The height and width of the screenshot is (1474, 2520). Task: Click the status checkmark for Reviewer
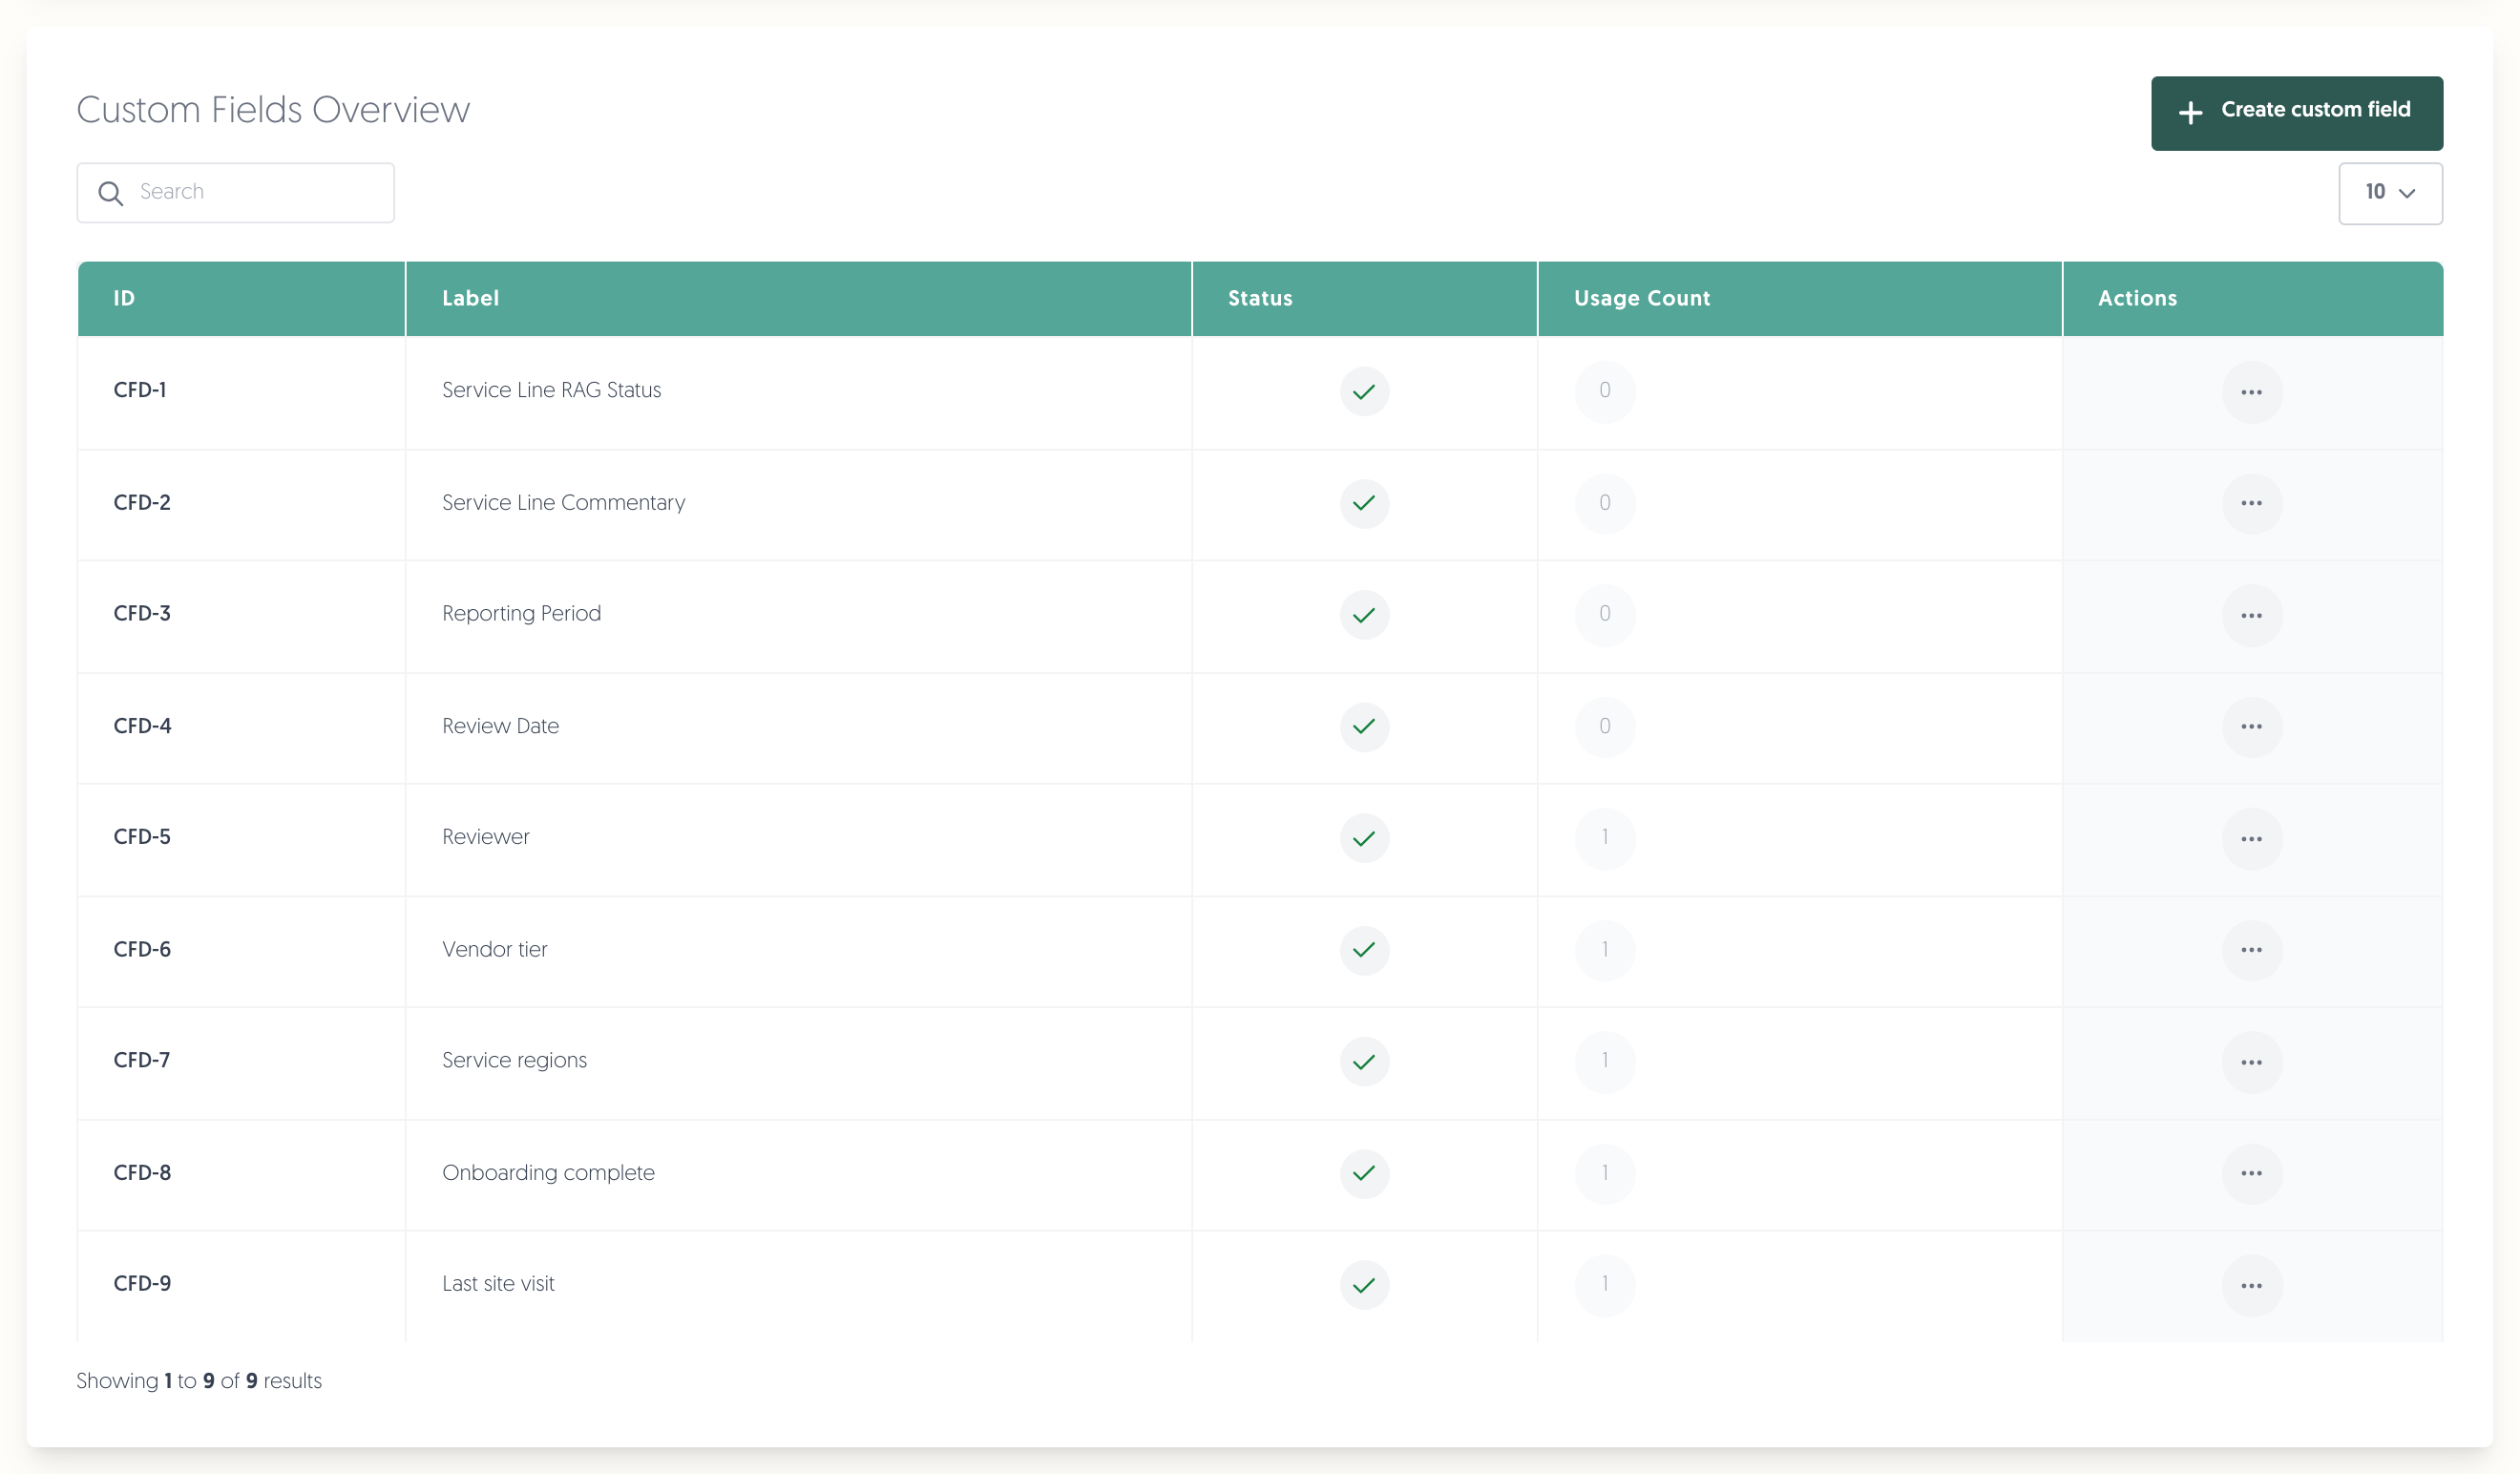coord(1364,838)
